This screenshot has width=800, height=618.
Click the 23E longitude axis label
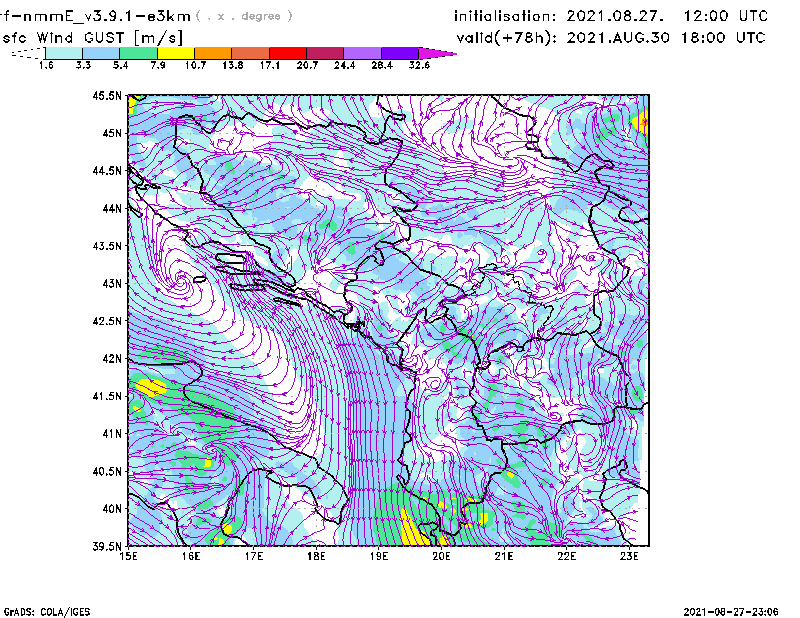629,558
